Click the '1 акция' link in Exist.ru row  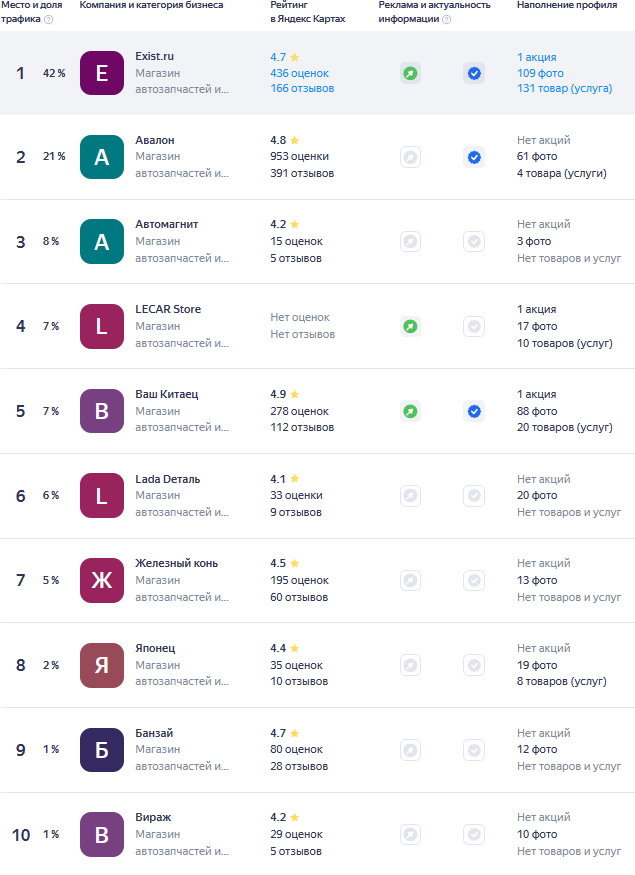[x=537, y=57]
